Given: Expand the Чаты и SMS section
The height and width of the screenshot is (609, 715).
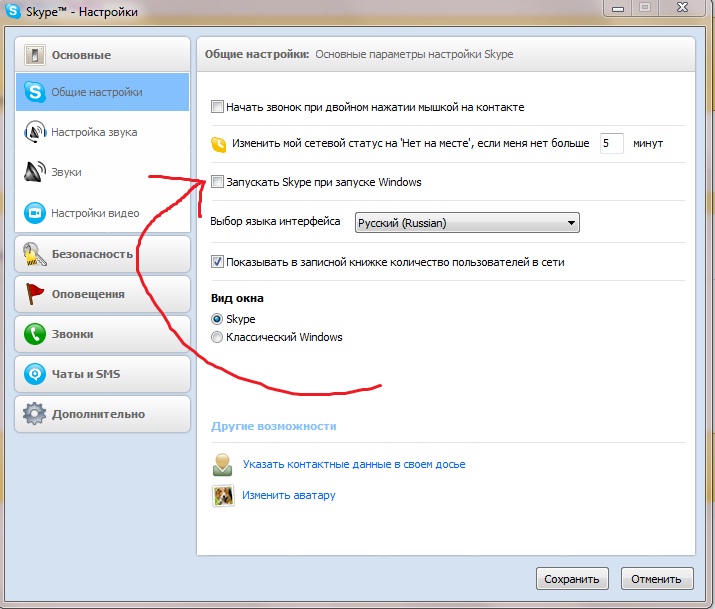Looking at the screenshot, I should tap(103, 374).
